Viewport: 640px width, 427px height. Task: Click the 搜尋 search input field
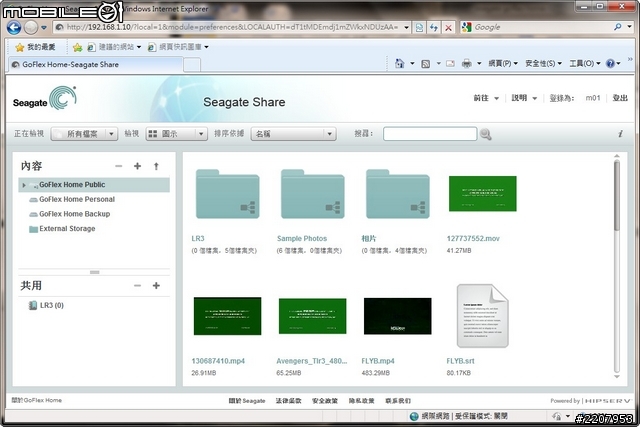click(x=430, y=134)
